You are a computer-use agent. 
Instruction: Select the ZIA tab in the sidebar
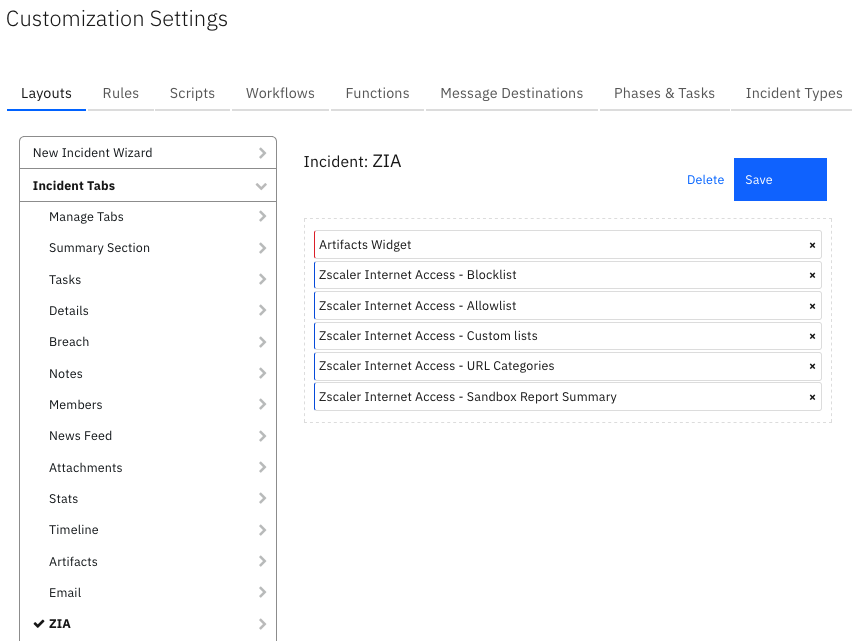click(148, 624)
